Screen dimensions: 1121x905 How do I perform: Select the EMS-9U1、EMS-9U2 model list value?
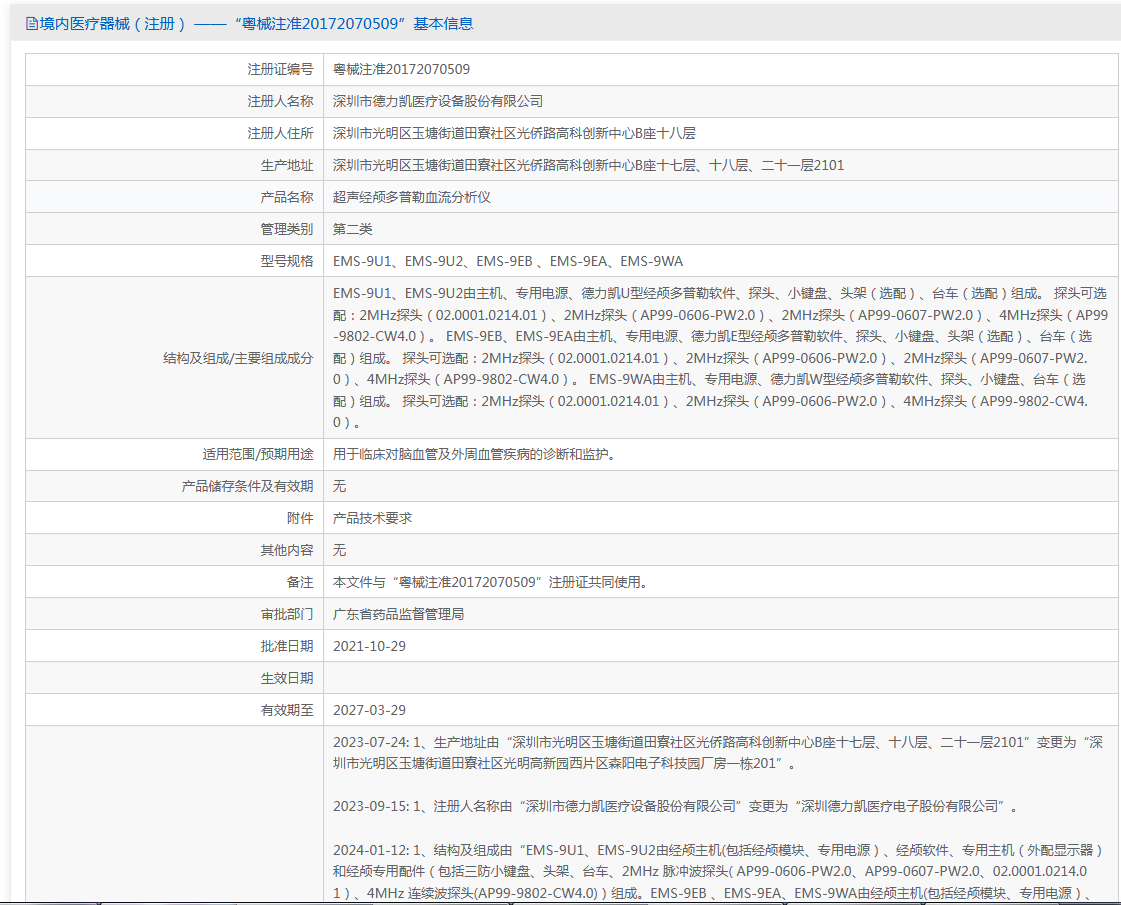pos(508,262)
